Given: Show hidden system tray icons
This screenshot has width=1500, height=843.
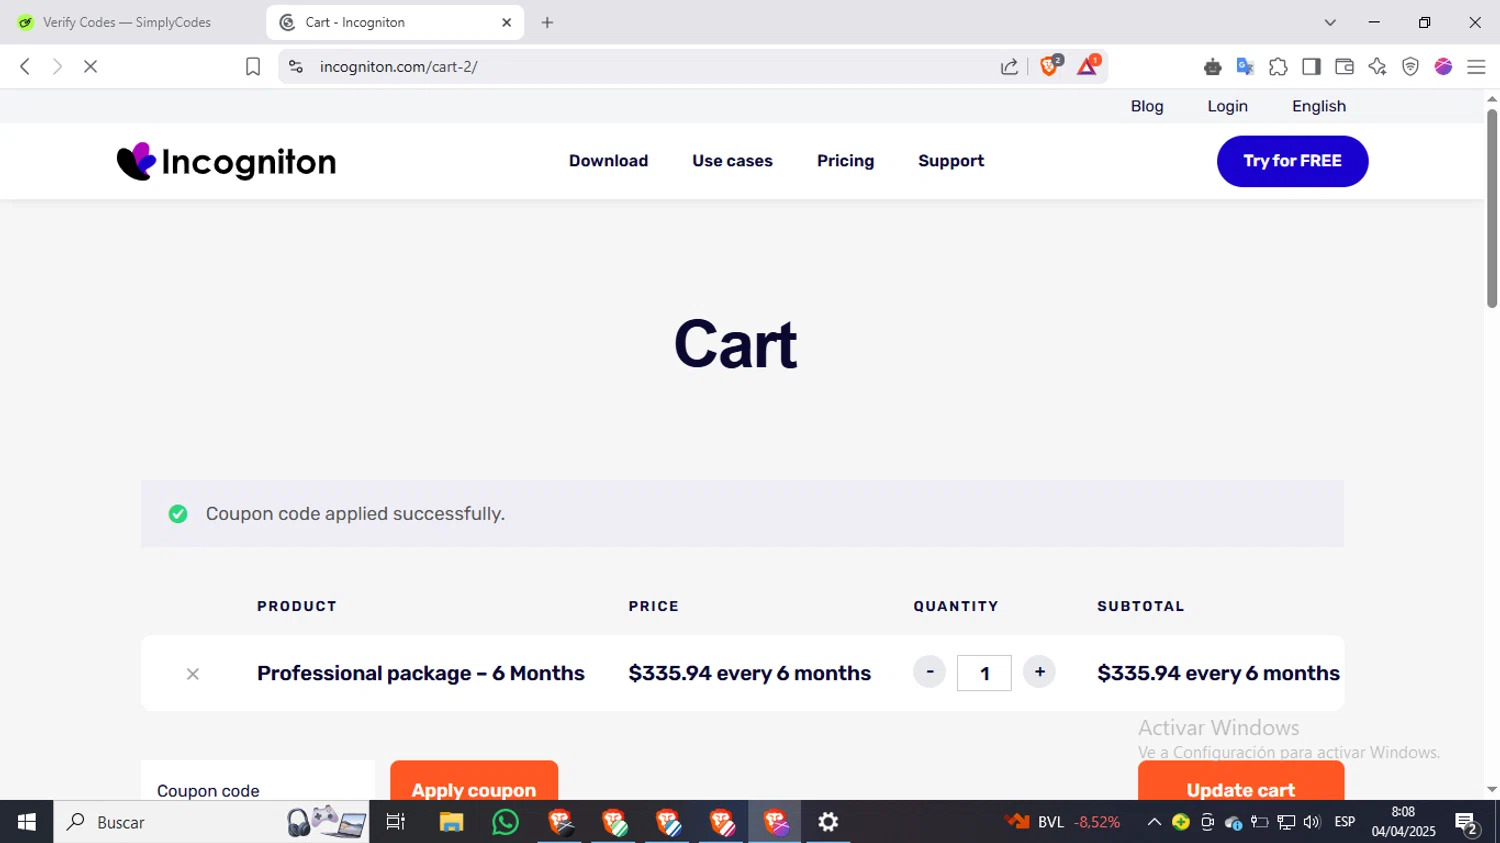Looking at the screenshot, I should tap(1154, 822).
